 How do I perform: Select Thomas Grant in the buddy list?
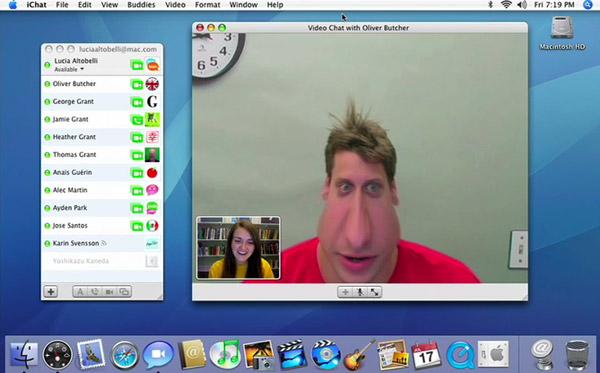(102, 155)
